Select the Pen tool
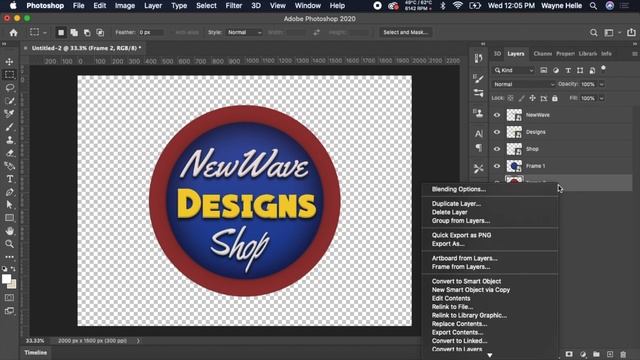This screenshot has height=360, width=640. pyautogui.click(x=9, y=192)
